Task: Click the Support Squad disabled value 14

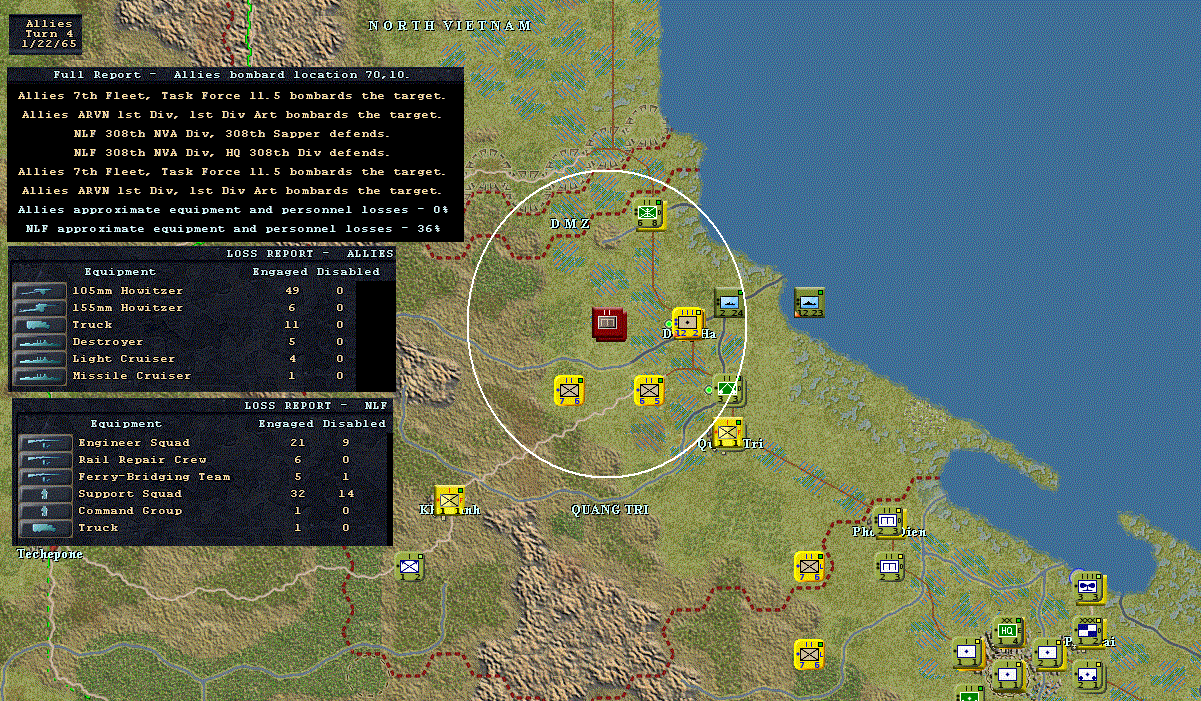Action: 347,494
